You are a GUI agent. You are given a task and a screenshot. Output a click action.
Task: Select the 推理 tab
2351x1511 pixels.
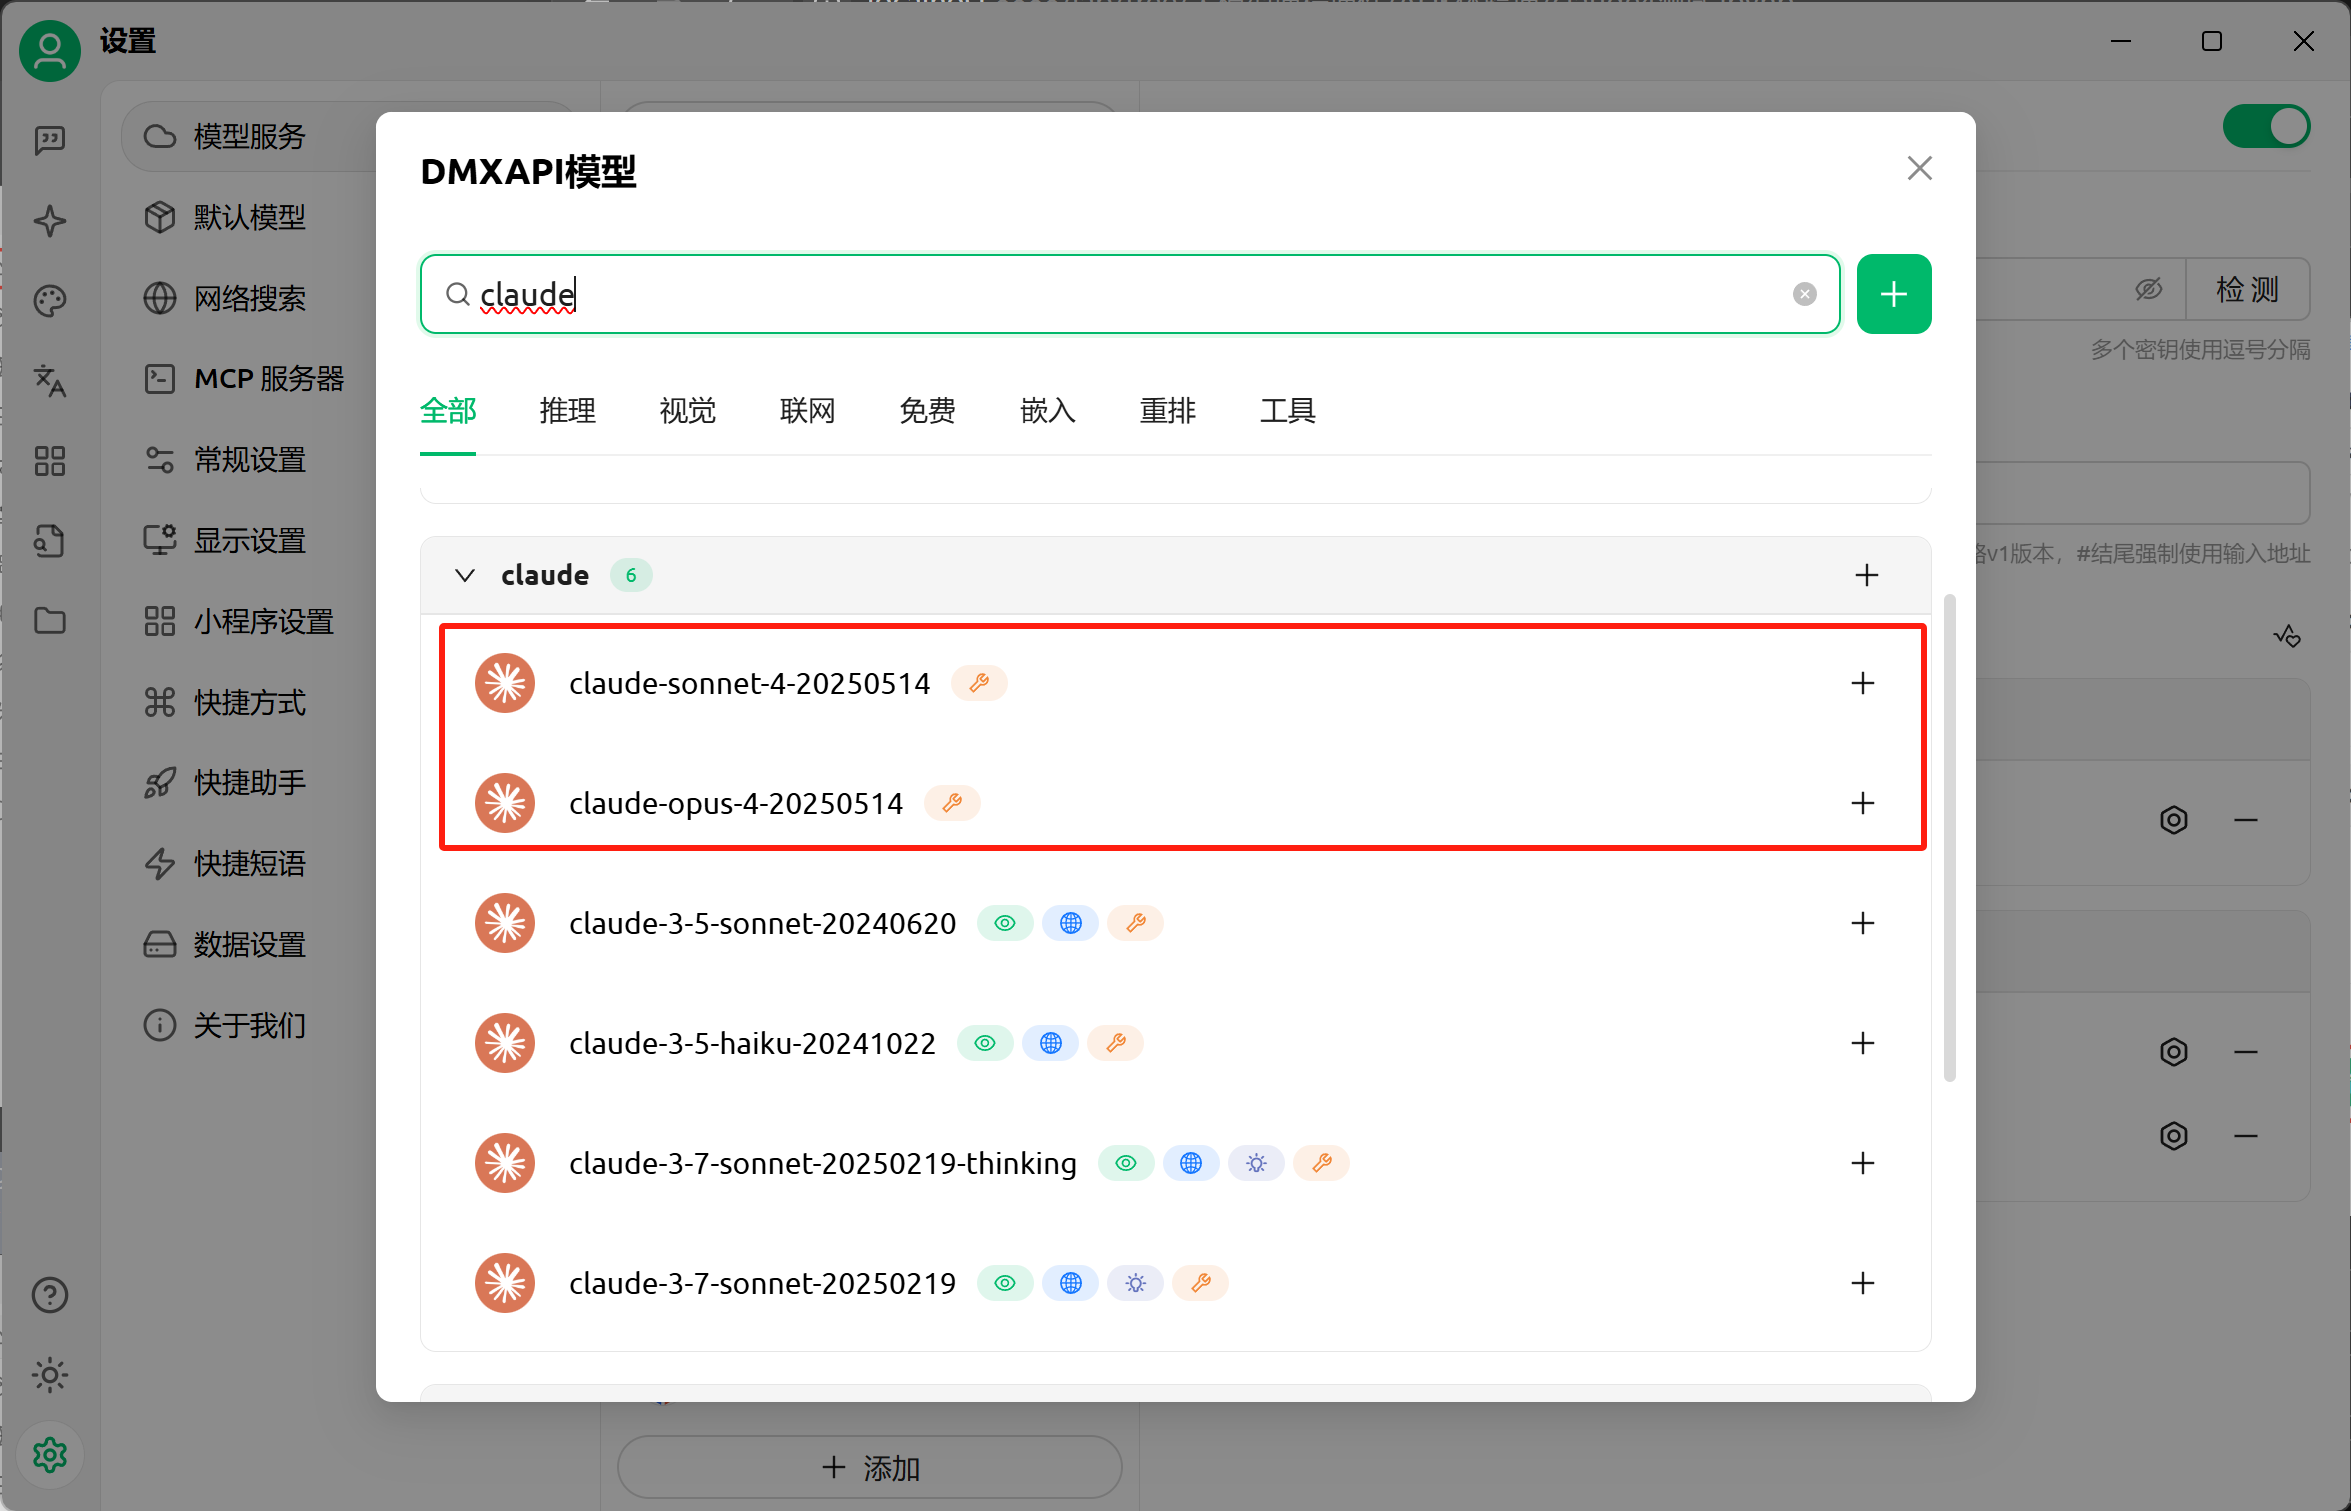click(568, 411)
